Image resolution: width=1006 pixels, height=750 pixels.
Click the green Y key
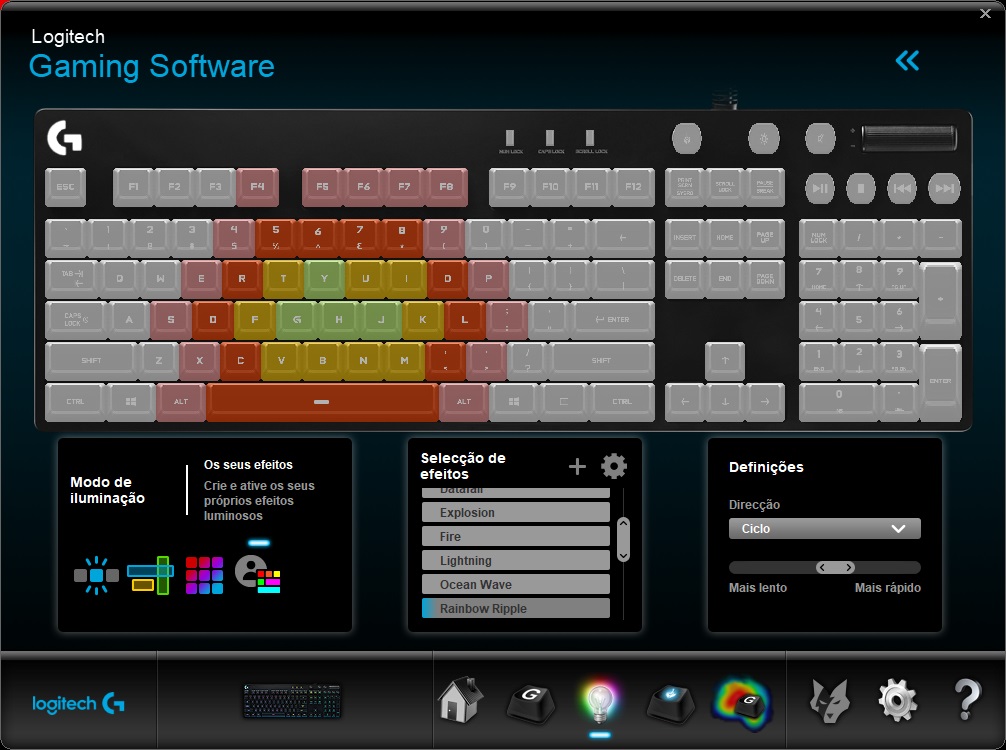(x=325, y=278)
